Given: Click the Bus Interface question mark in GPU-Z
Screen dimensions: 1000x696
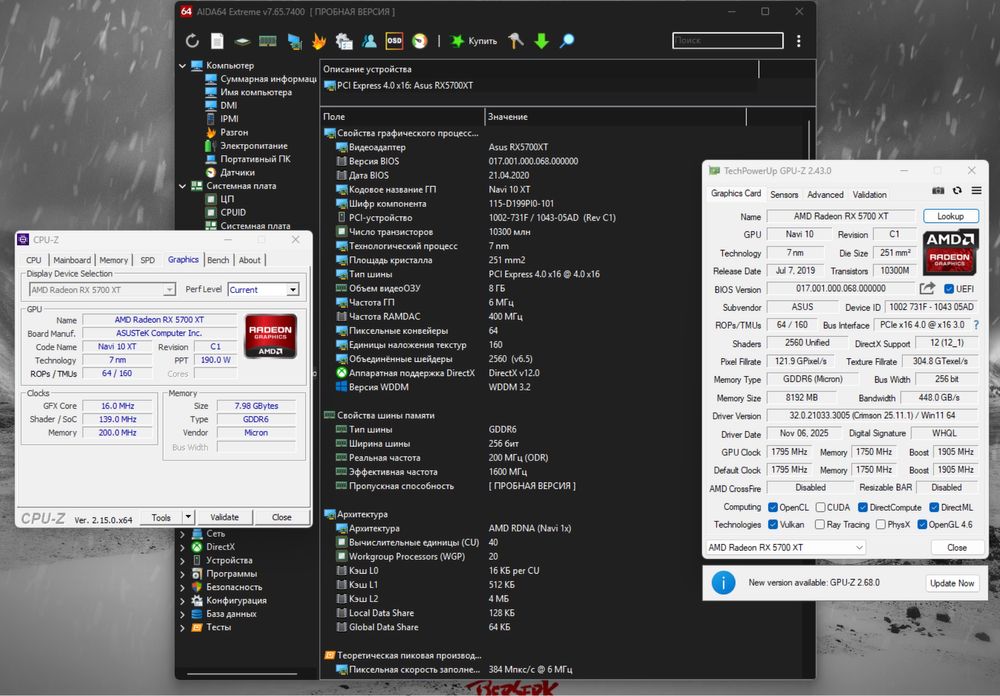Looking at the screenshot, I should pos(976,325).
